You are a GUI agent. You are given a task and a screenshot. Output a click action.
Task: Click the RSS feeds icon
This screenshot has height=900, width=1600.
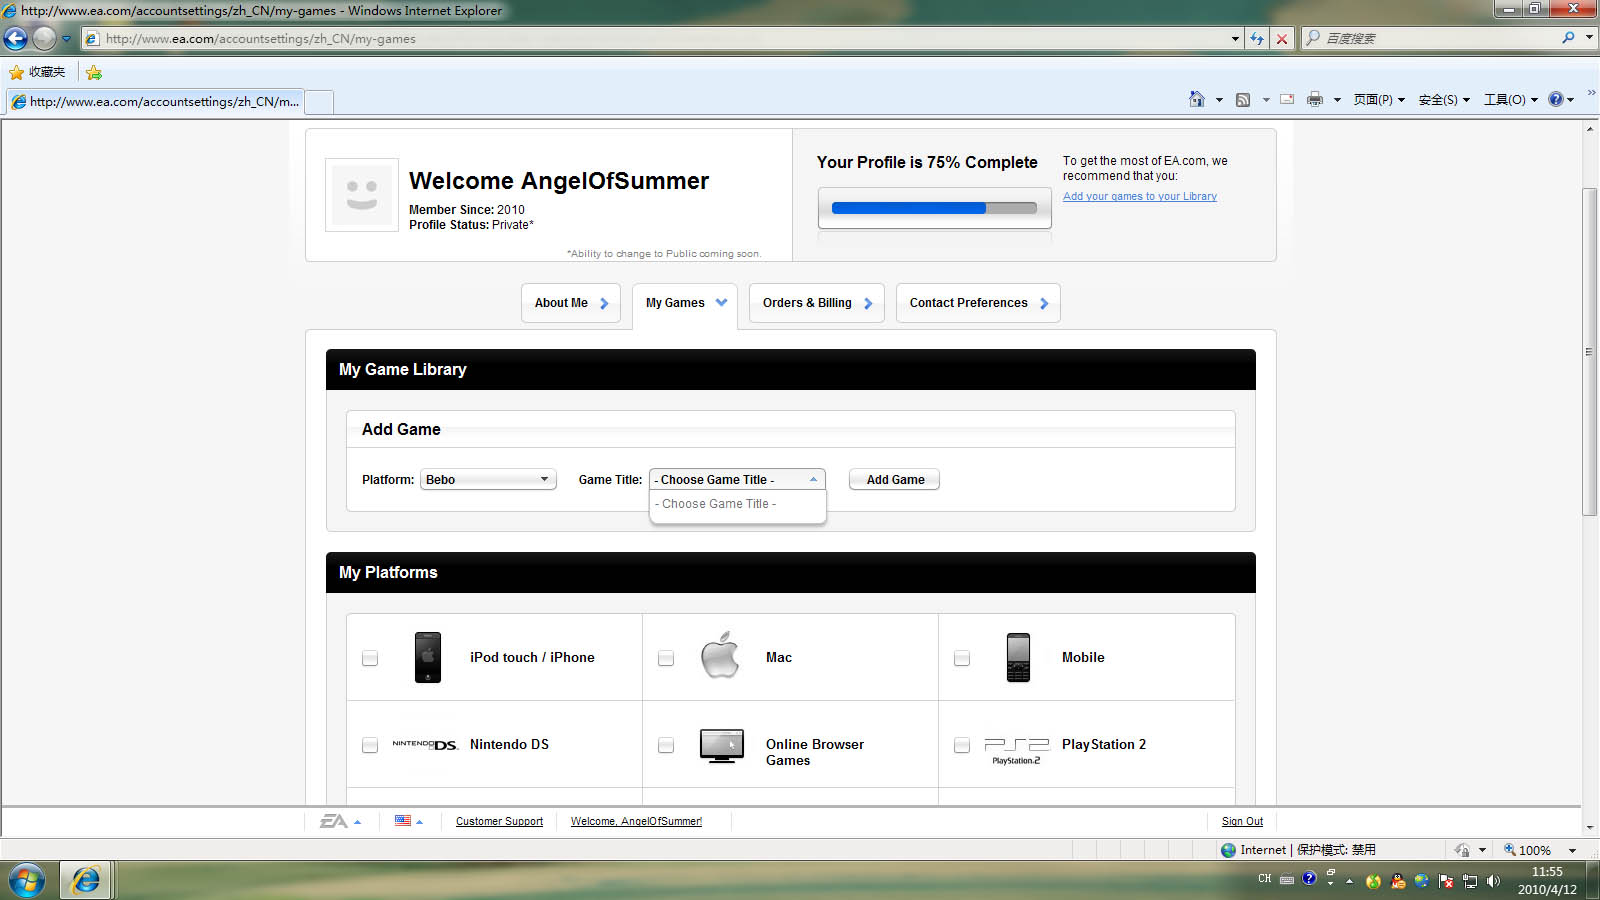[x=1243, y=99]
